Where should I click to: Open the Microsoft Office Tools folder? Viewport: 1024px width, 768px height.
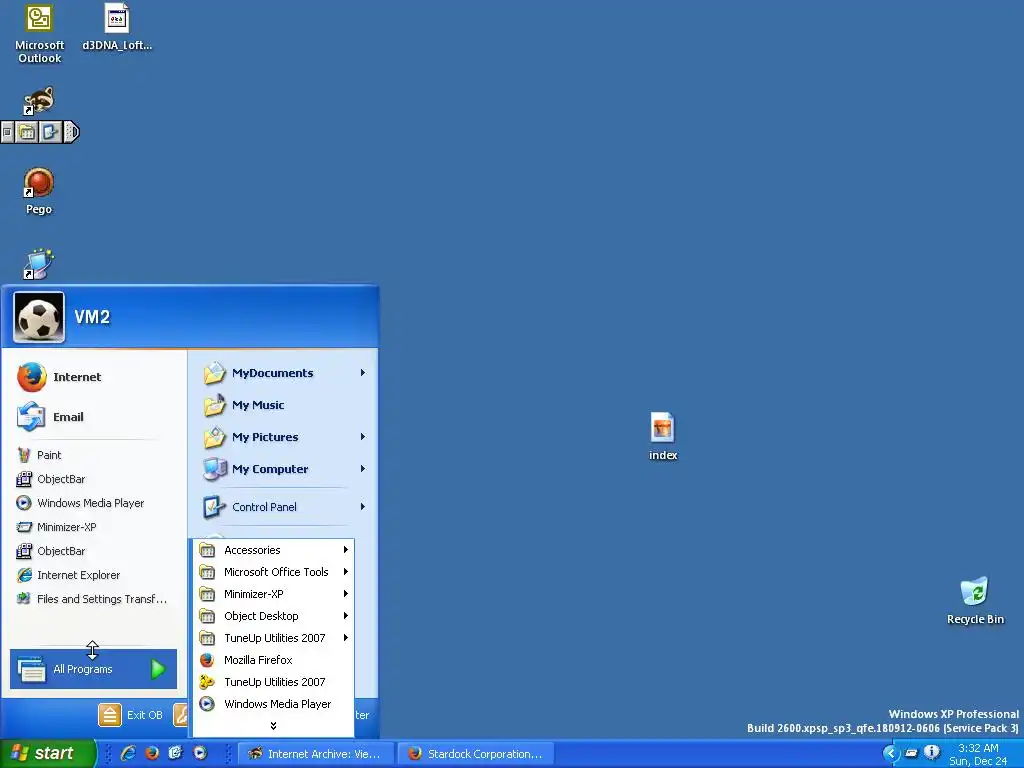point(274,572)
